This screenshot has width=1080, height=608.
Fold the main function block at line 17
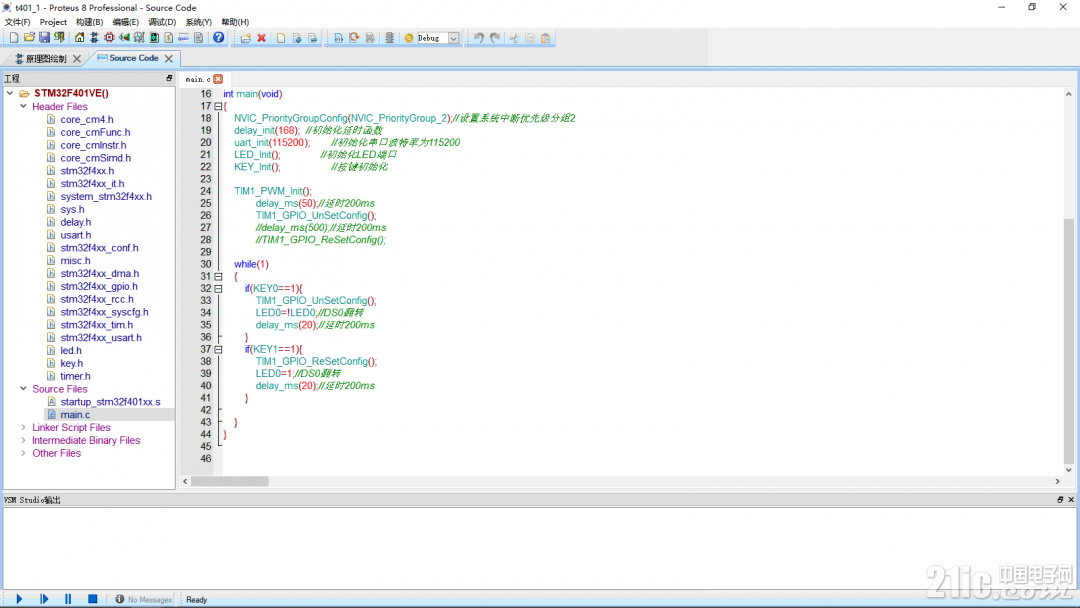218,106
